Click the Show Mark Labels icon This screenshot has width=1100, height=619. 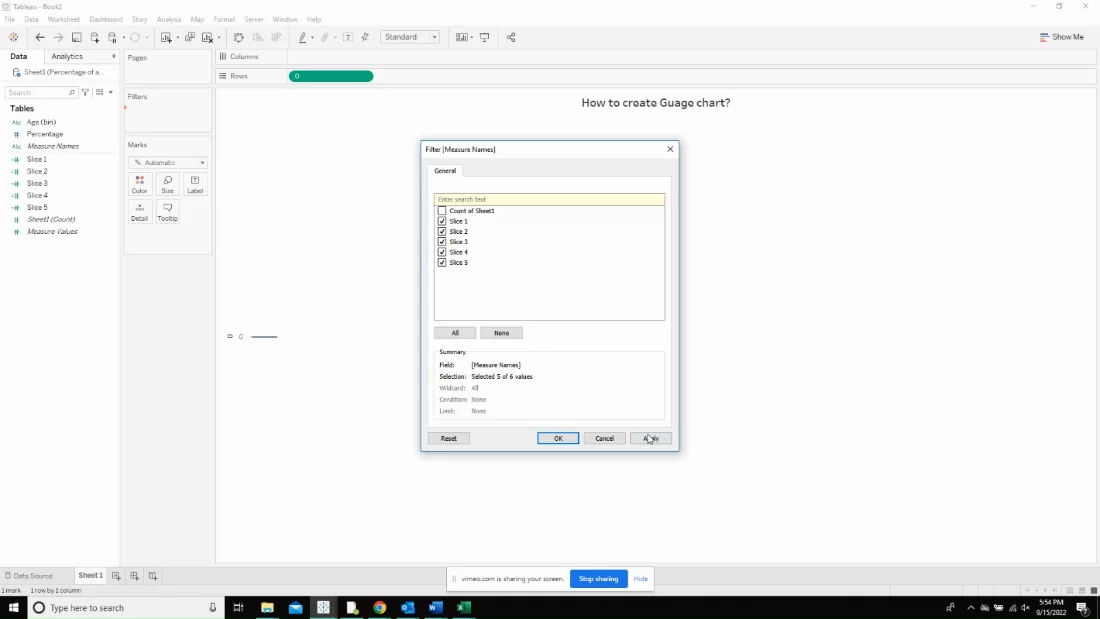coord(348,37)
